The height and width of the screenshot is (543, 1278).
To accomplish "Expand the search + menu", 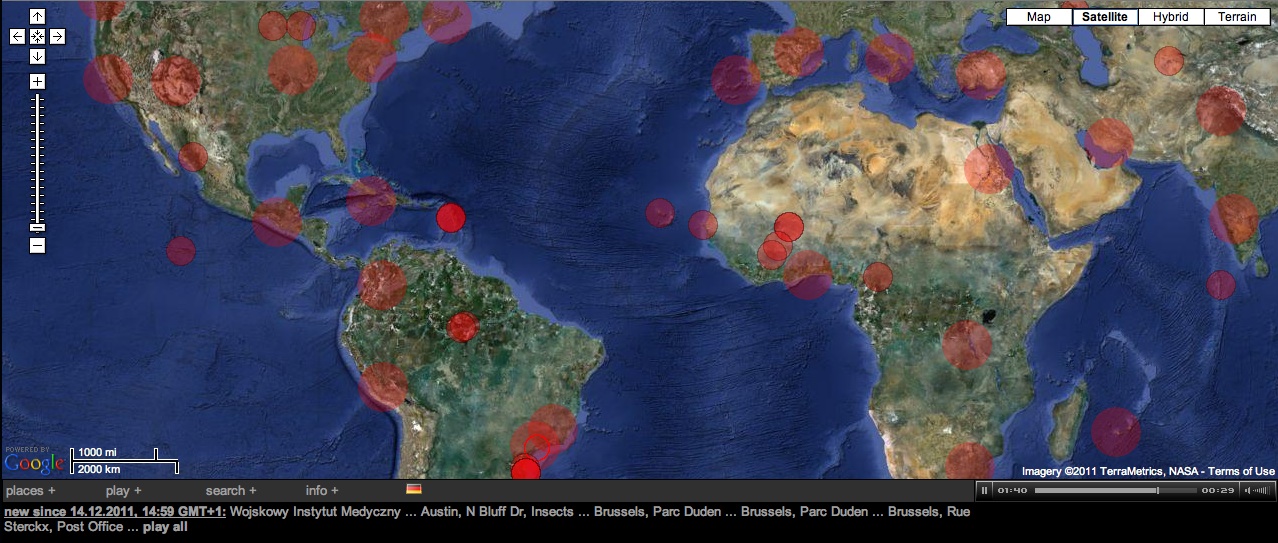I will pyautogui.click(x=231, y=490).
